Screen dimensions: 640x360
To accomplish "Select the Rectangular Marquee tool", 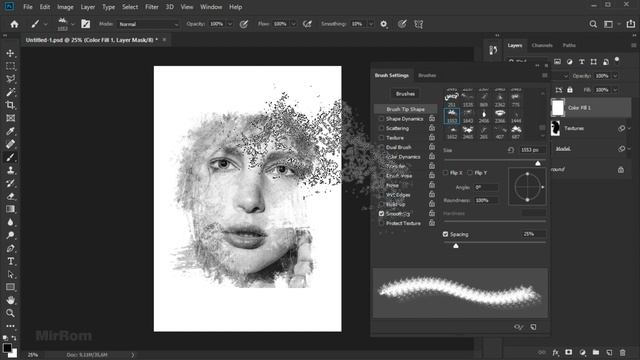I will pos(10,66).
